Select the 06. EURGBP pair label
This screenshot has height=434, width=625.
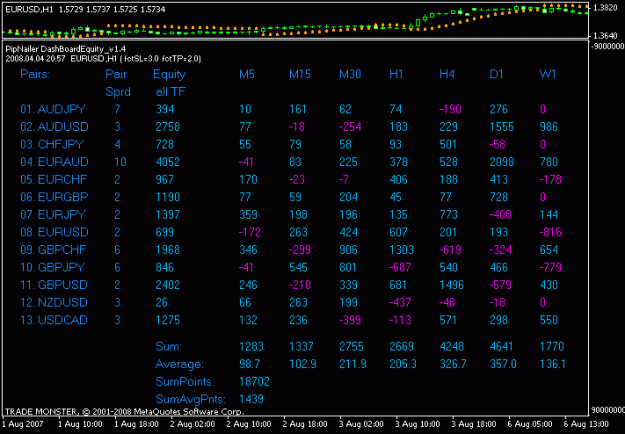54,197
